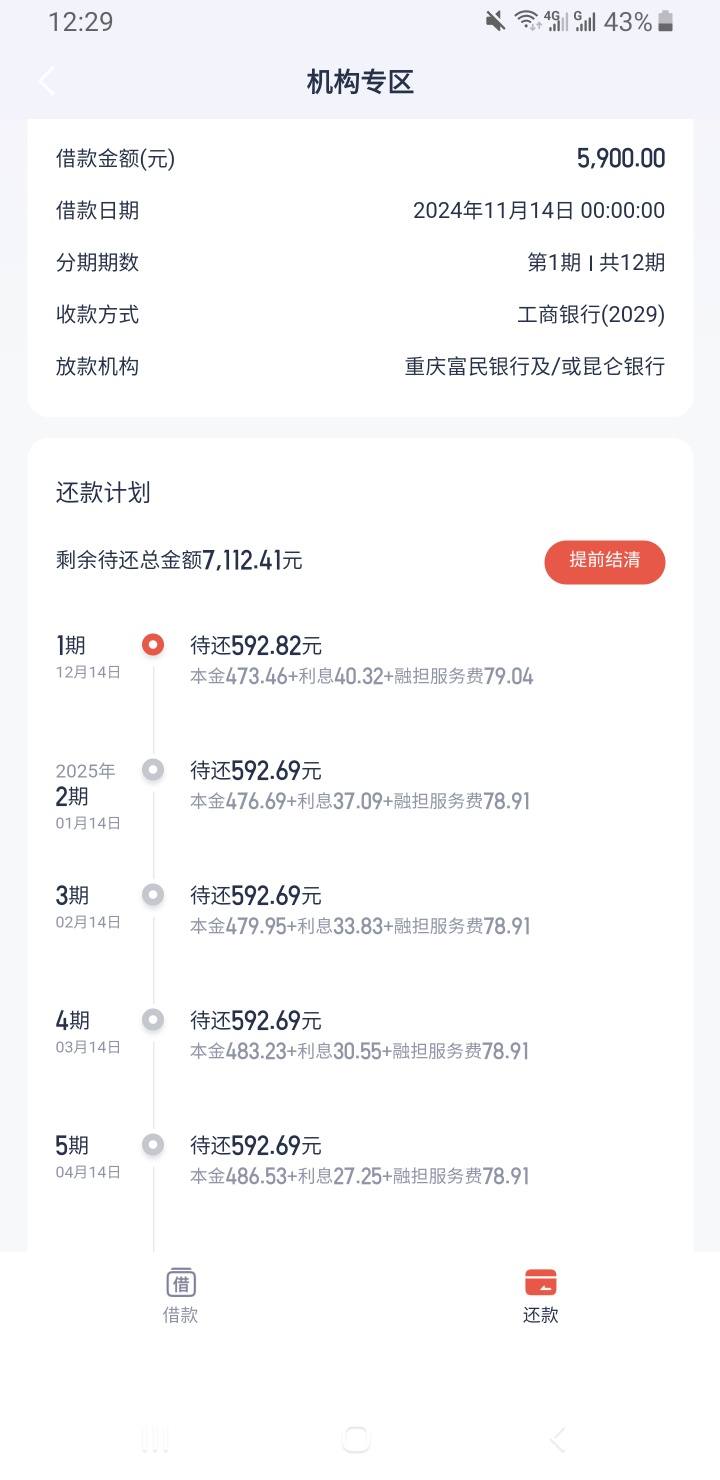Tap the muted sound status icon
The height and width of the screenshot is (1480, 720).
point(495,21)
